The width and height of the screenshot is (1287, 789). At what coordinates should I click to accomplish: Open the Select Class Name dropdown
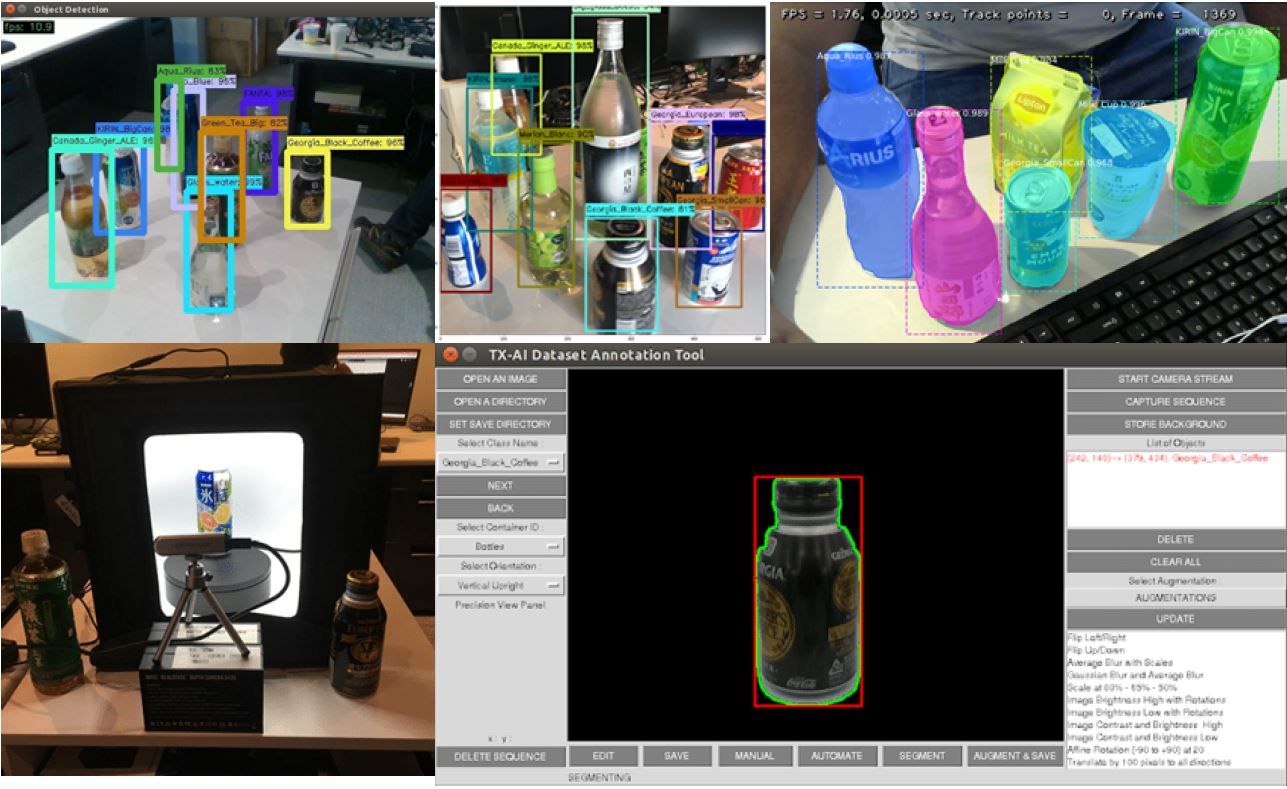pyautogui.click(x=501, y=463)
